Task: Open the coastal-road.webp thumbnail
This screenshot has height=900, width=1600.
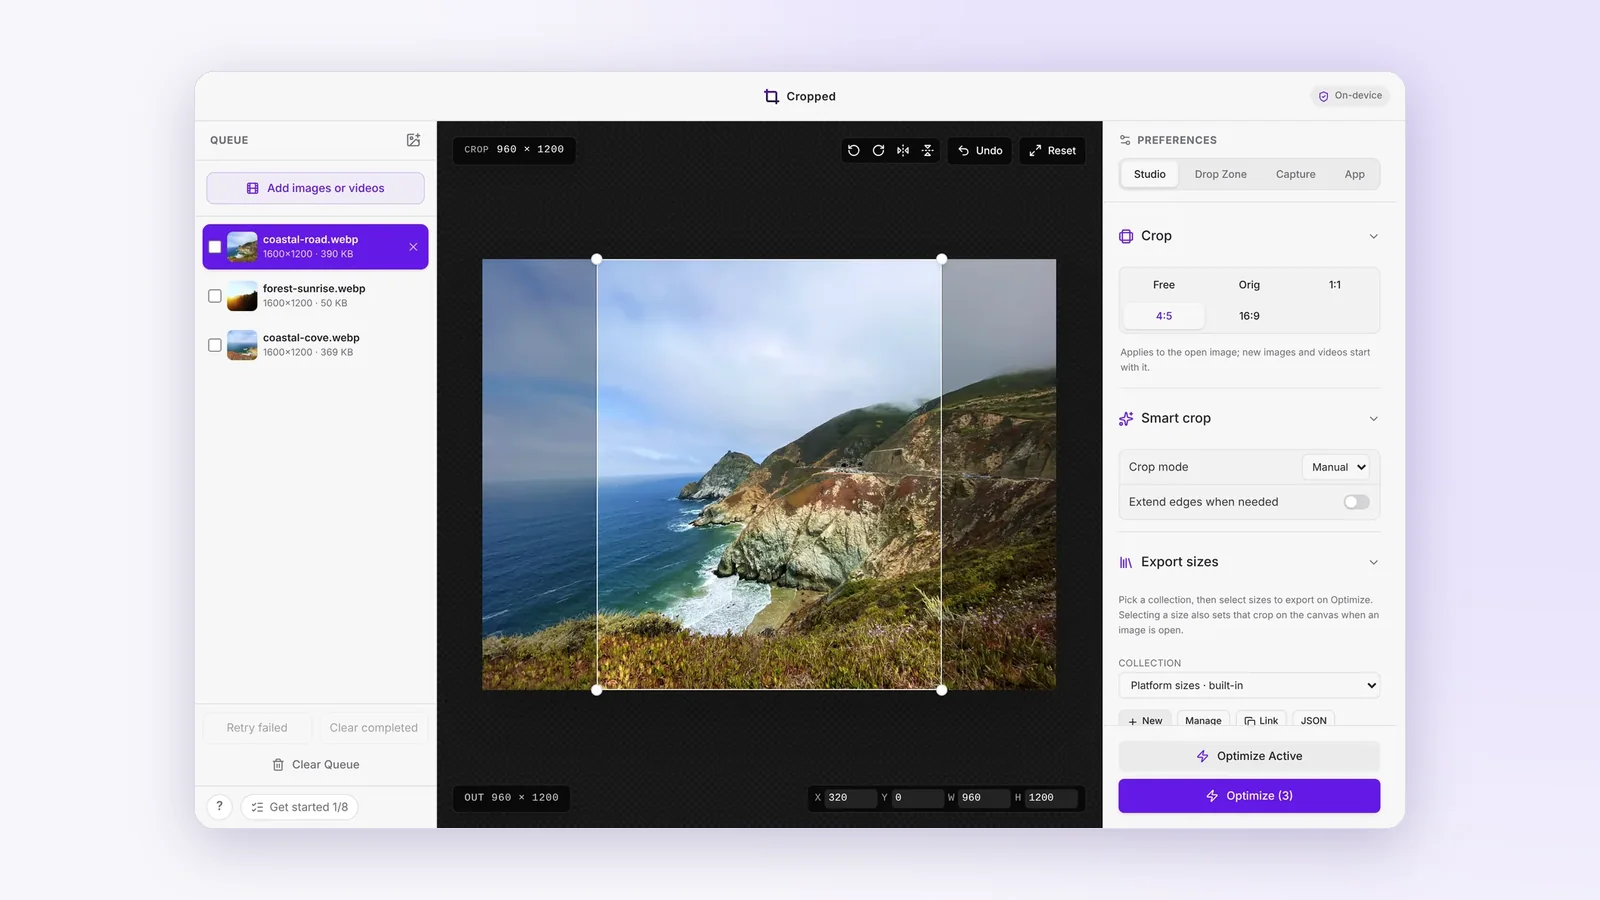Action: 242,247
